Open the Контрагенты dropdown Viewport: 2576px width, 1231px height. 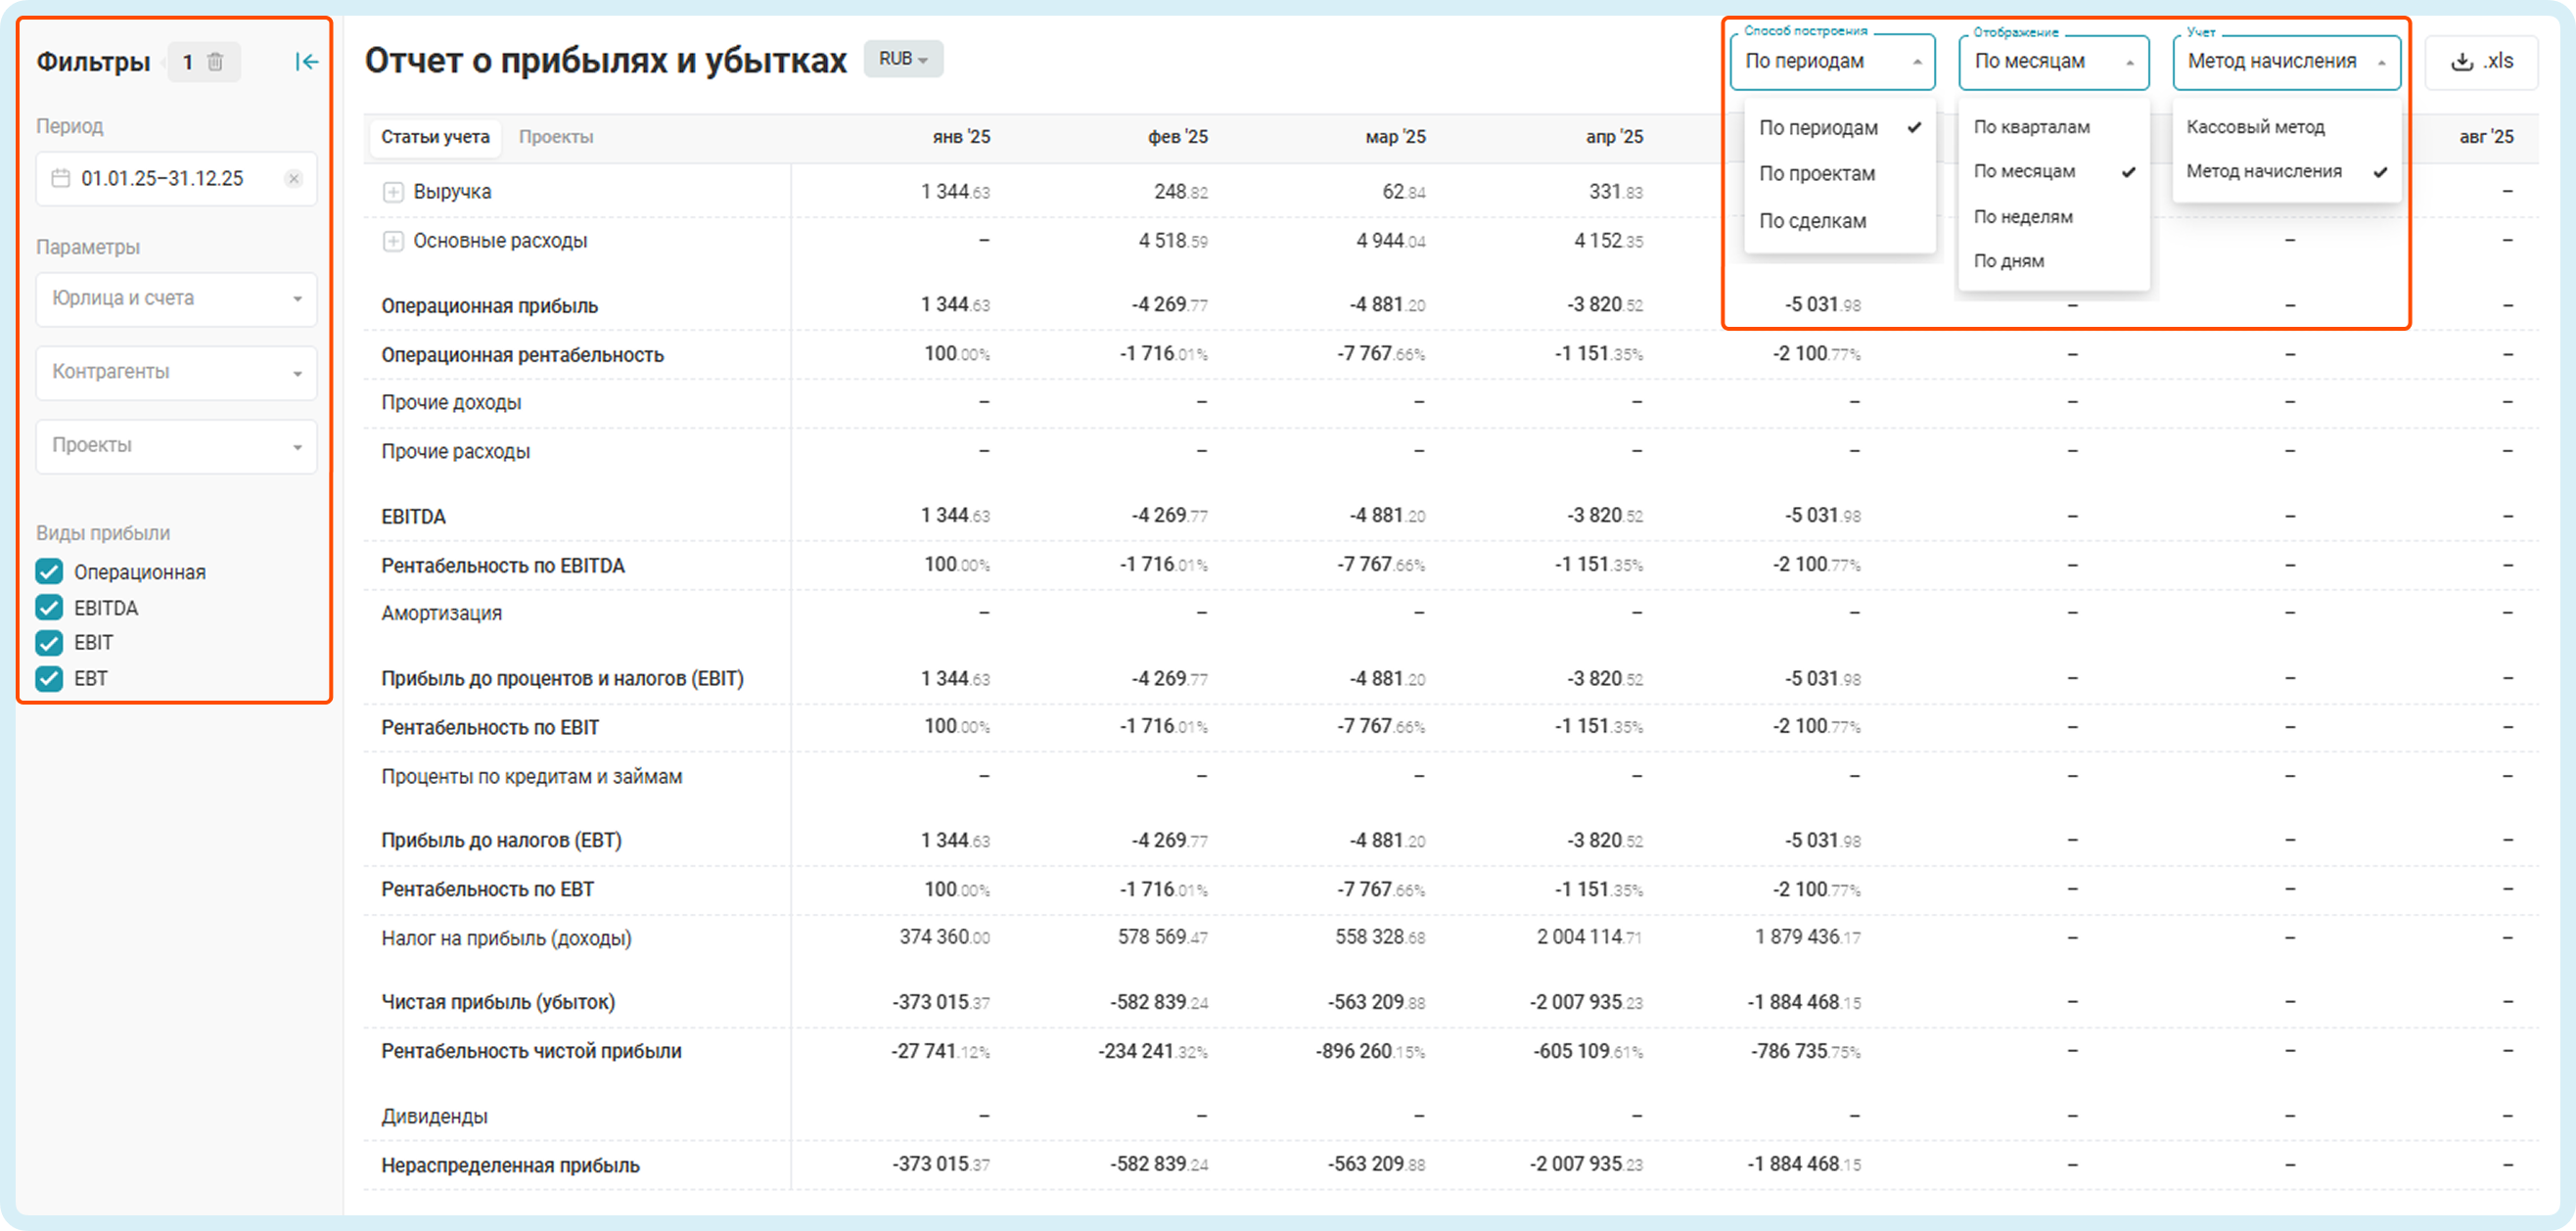pyautogui.click(x=176, y=372)
